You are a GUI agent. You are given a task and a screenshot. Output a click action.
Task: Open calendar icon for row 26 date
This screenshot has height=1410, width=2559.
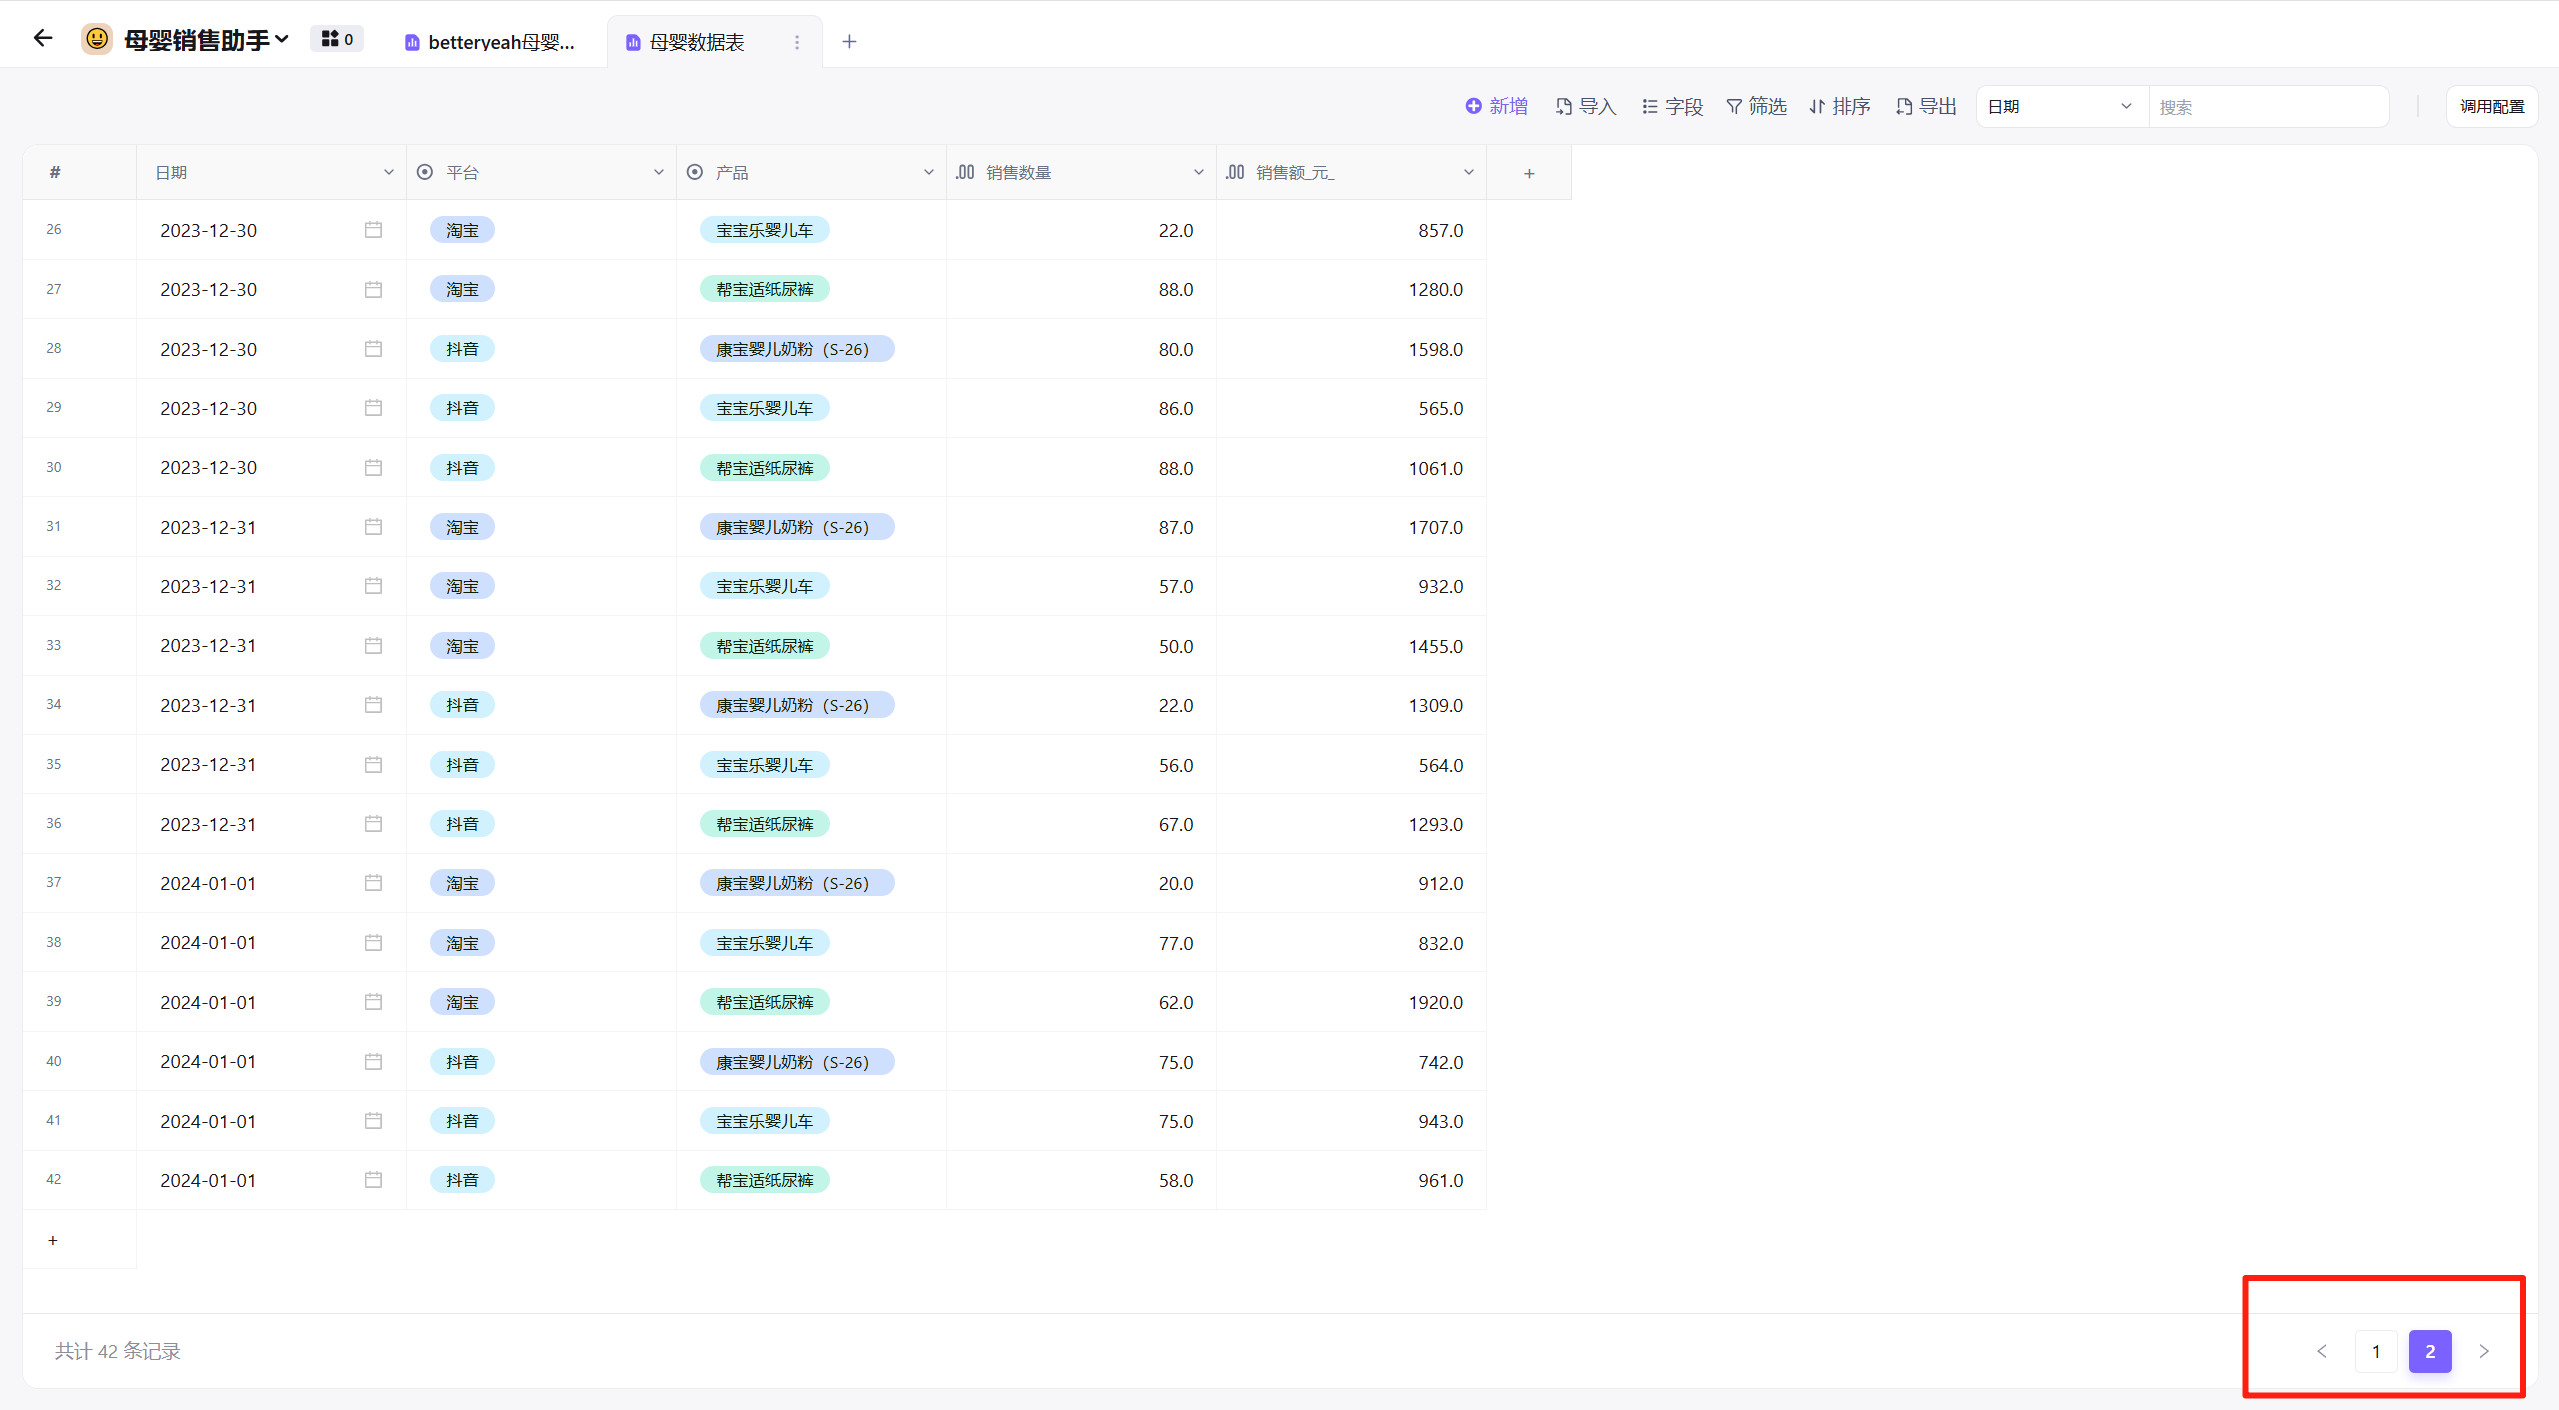[373, 230]
